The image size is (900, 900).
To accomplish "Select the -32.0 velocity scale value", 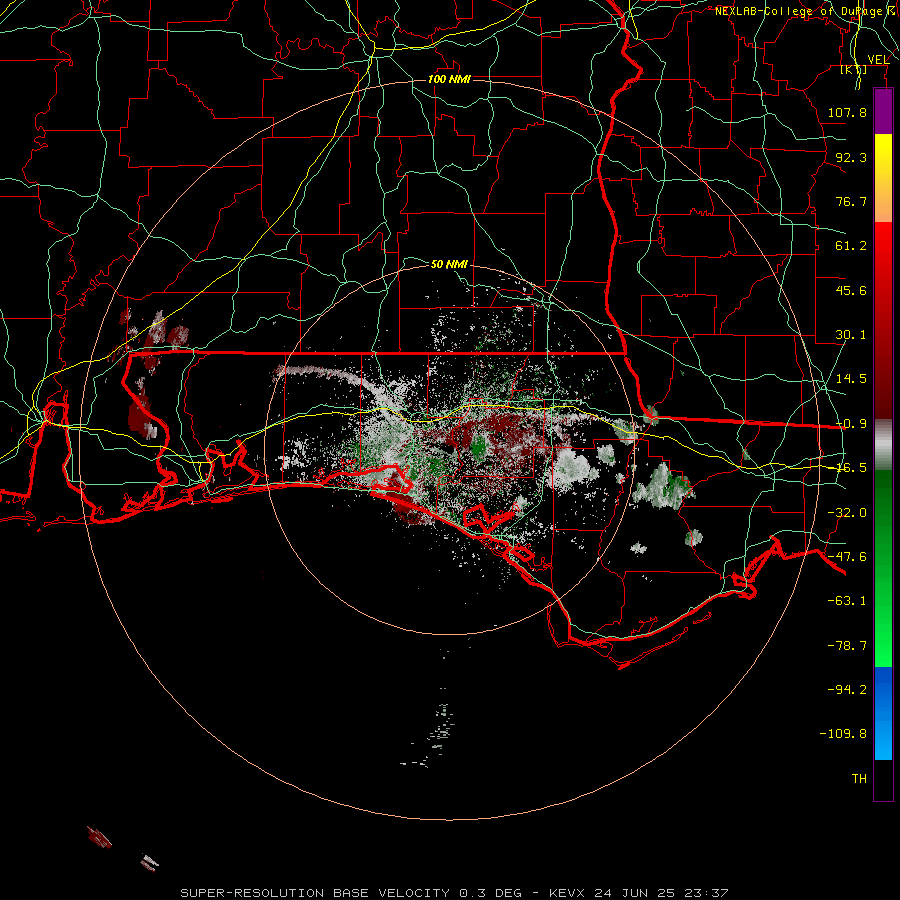I will (x=847, y=513).
